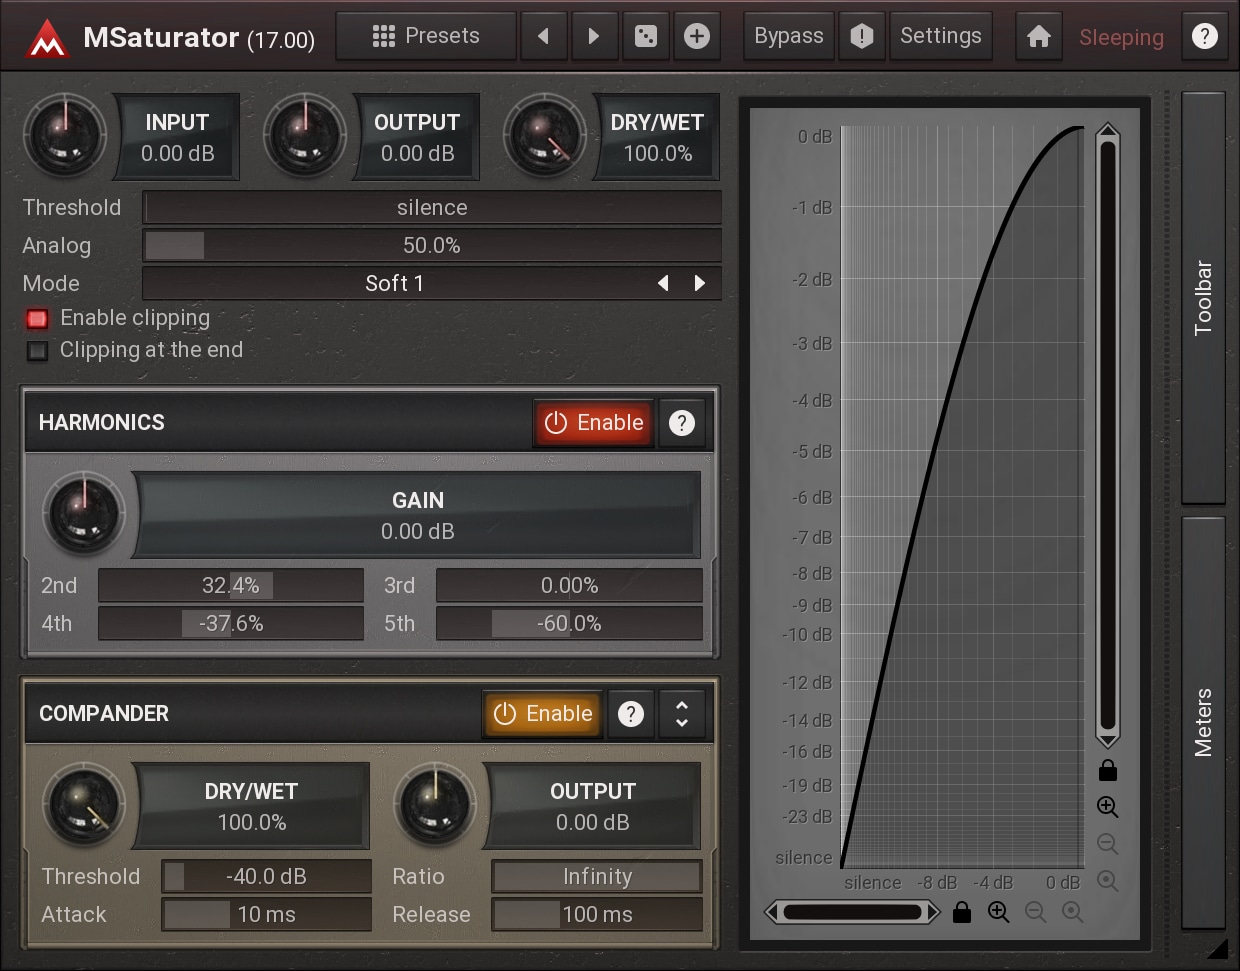Toggle the Enable clipping checkbox
Viewport: 1240px width, 971px height.
[x=38, y=319]
